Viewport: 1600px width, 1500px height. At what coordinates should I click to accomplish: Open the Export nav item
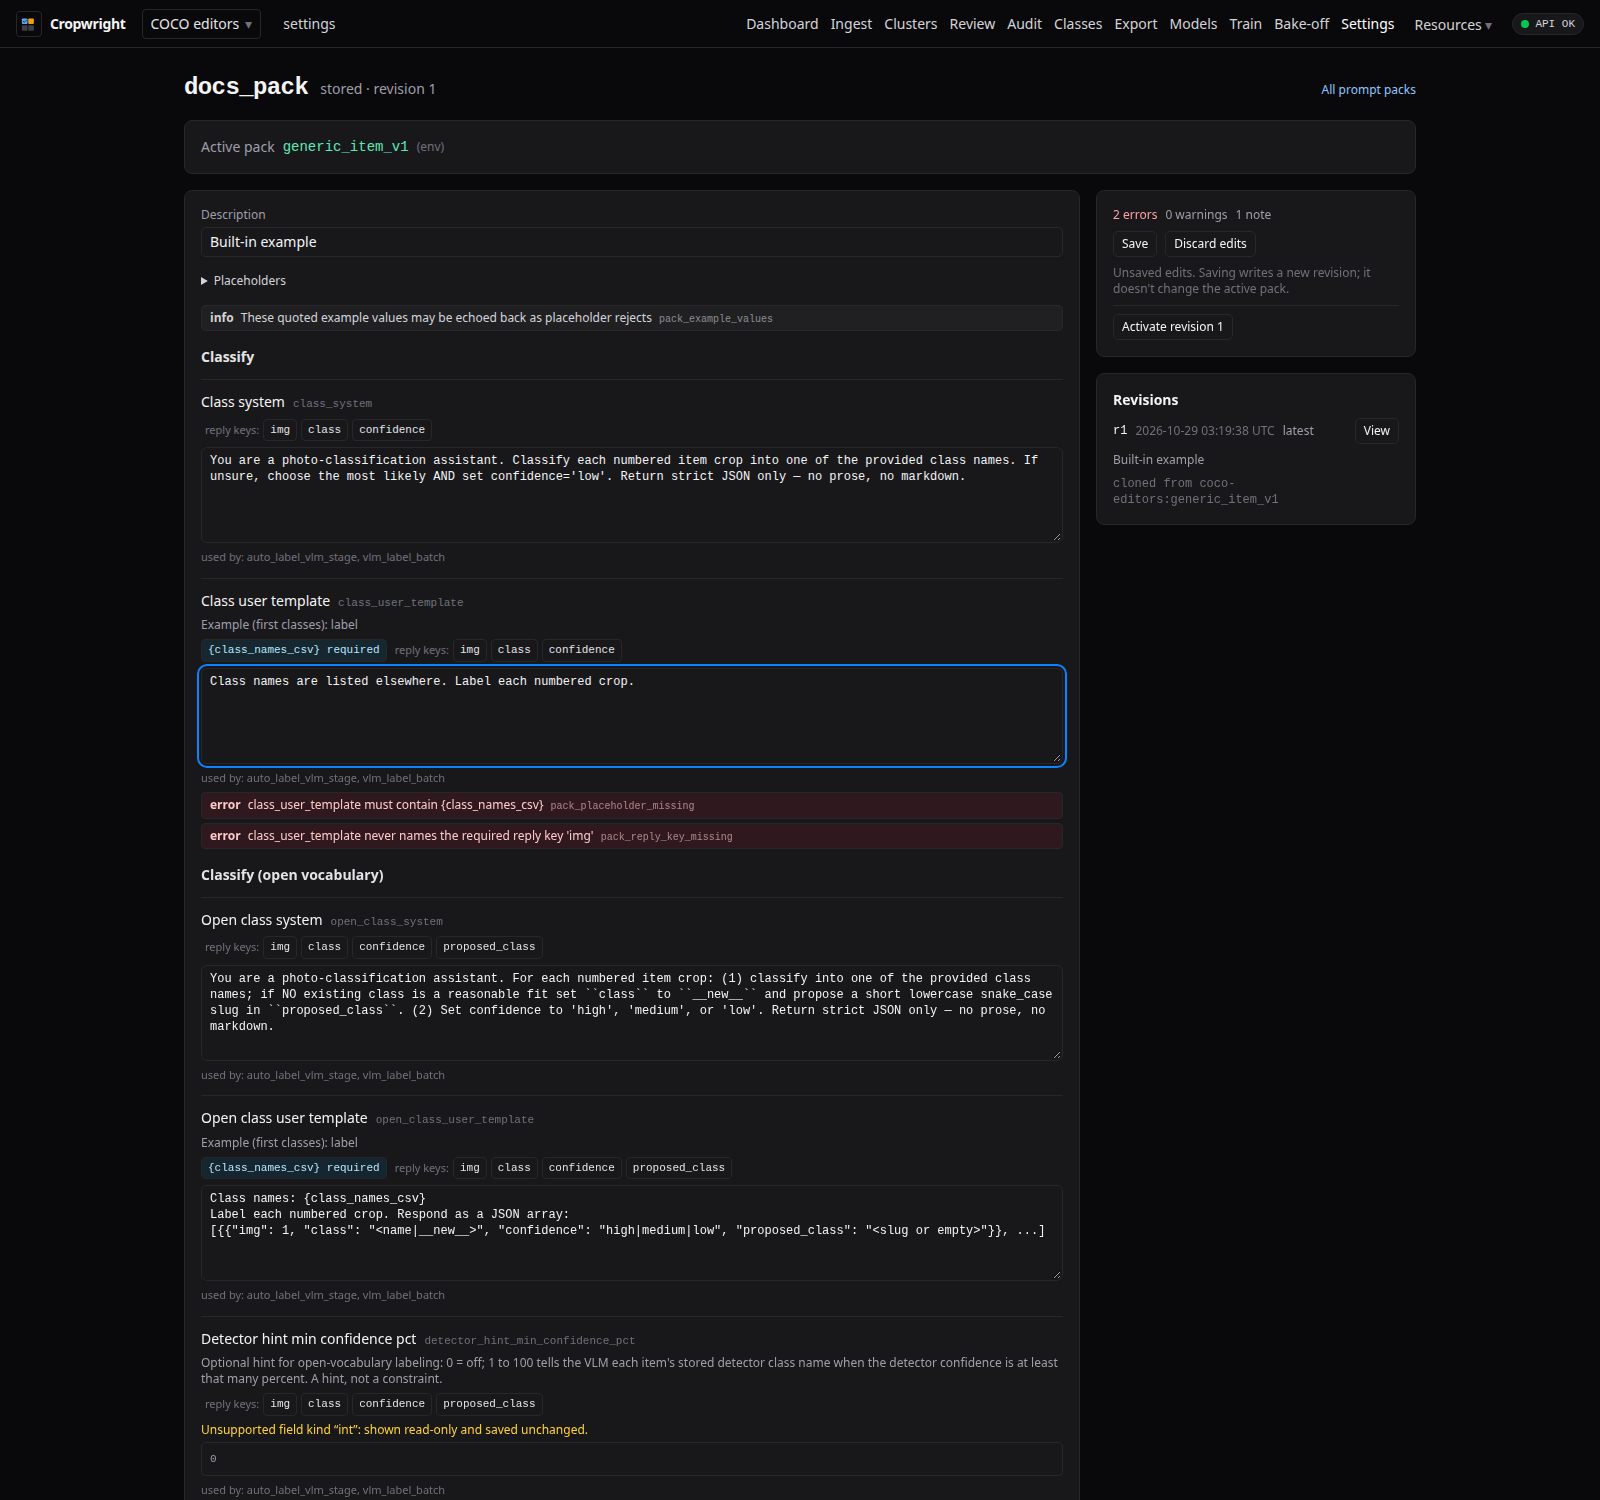(1136, 24)
